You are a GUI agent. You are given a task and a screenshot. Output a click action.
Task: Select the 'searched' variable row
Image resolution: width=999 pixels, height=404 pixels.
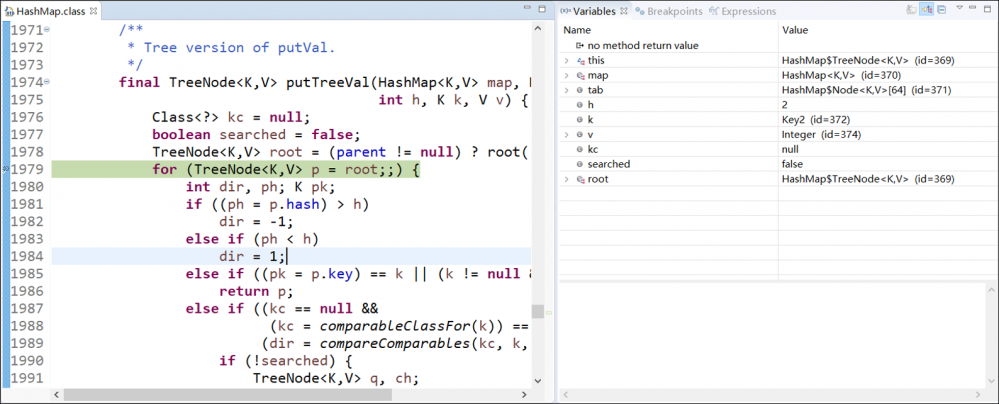click(x=777, y=164)
